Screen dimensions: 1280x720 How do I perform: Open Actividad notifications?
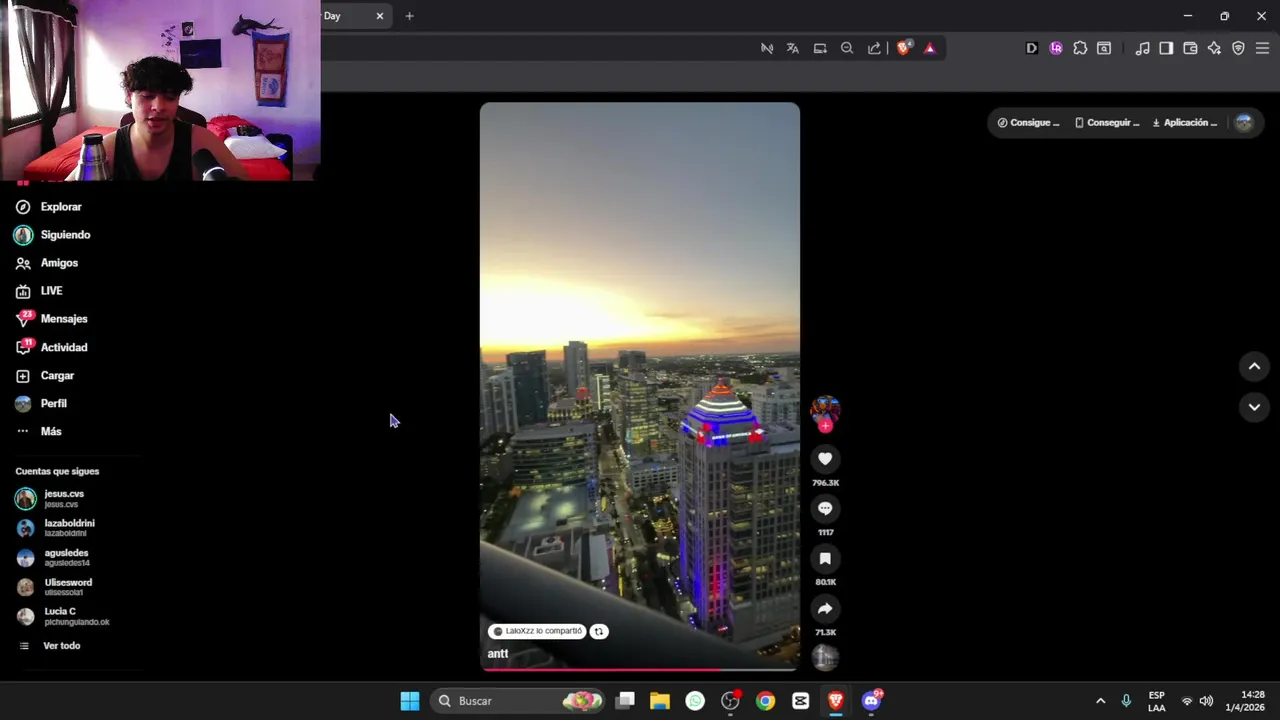point(51,347)
